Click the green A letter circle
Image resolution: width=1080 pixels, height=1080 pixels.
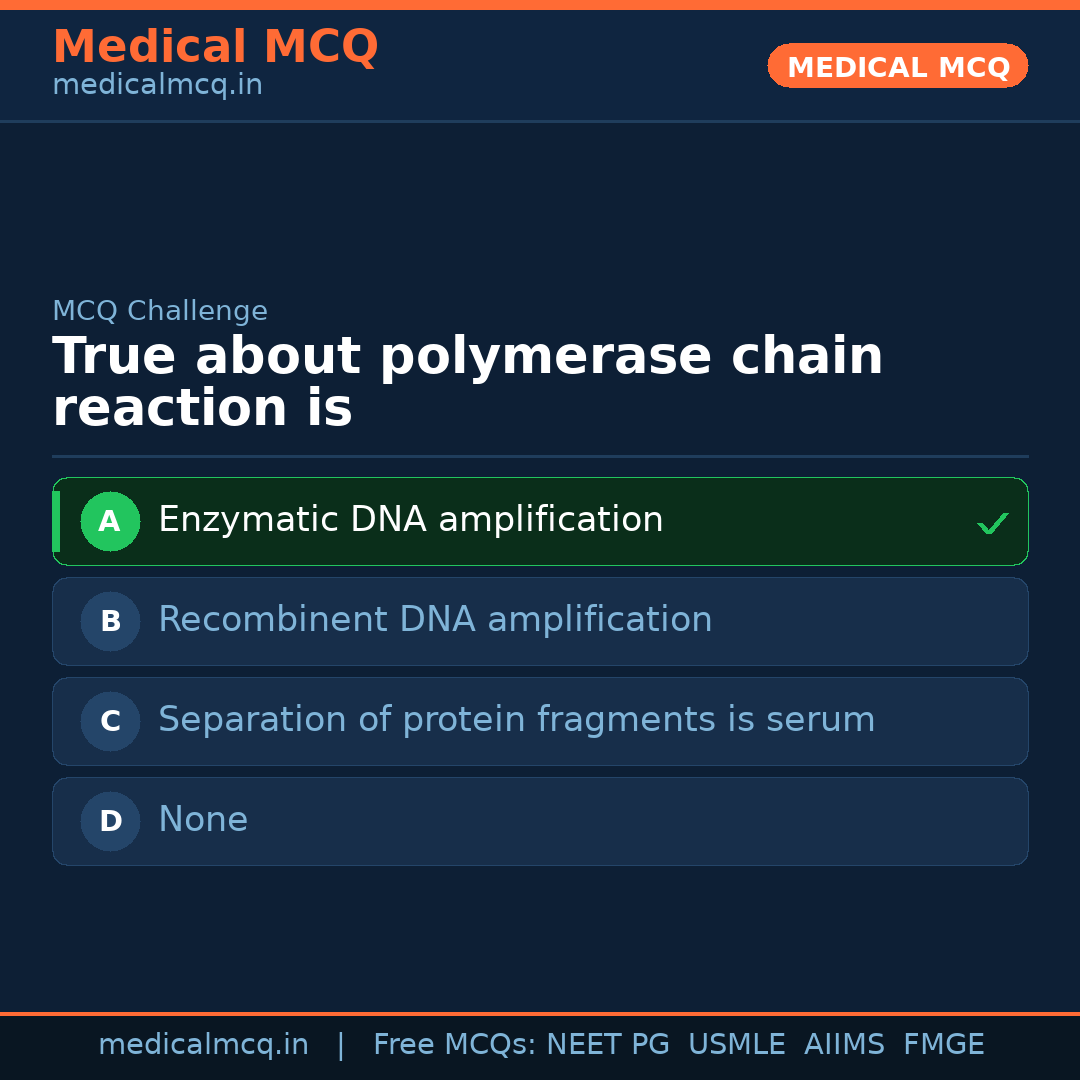coord(110,521)
